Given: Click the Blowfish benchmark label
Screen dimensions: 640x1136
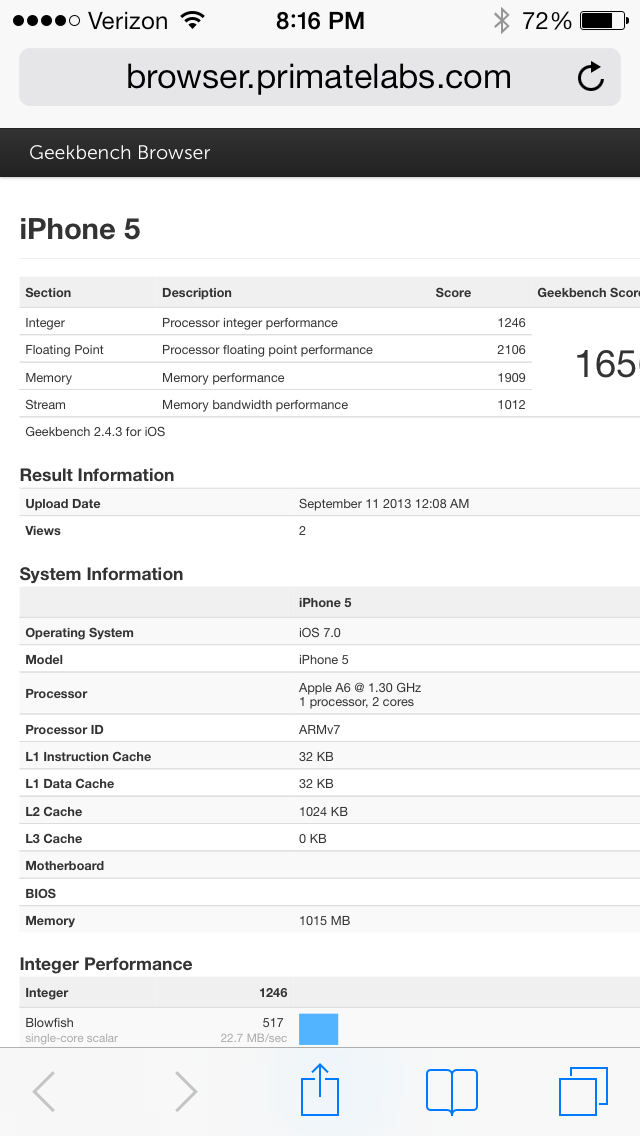Looking at the screenshot, I should click(49, 1023).
